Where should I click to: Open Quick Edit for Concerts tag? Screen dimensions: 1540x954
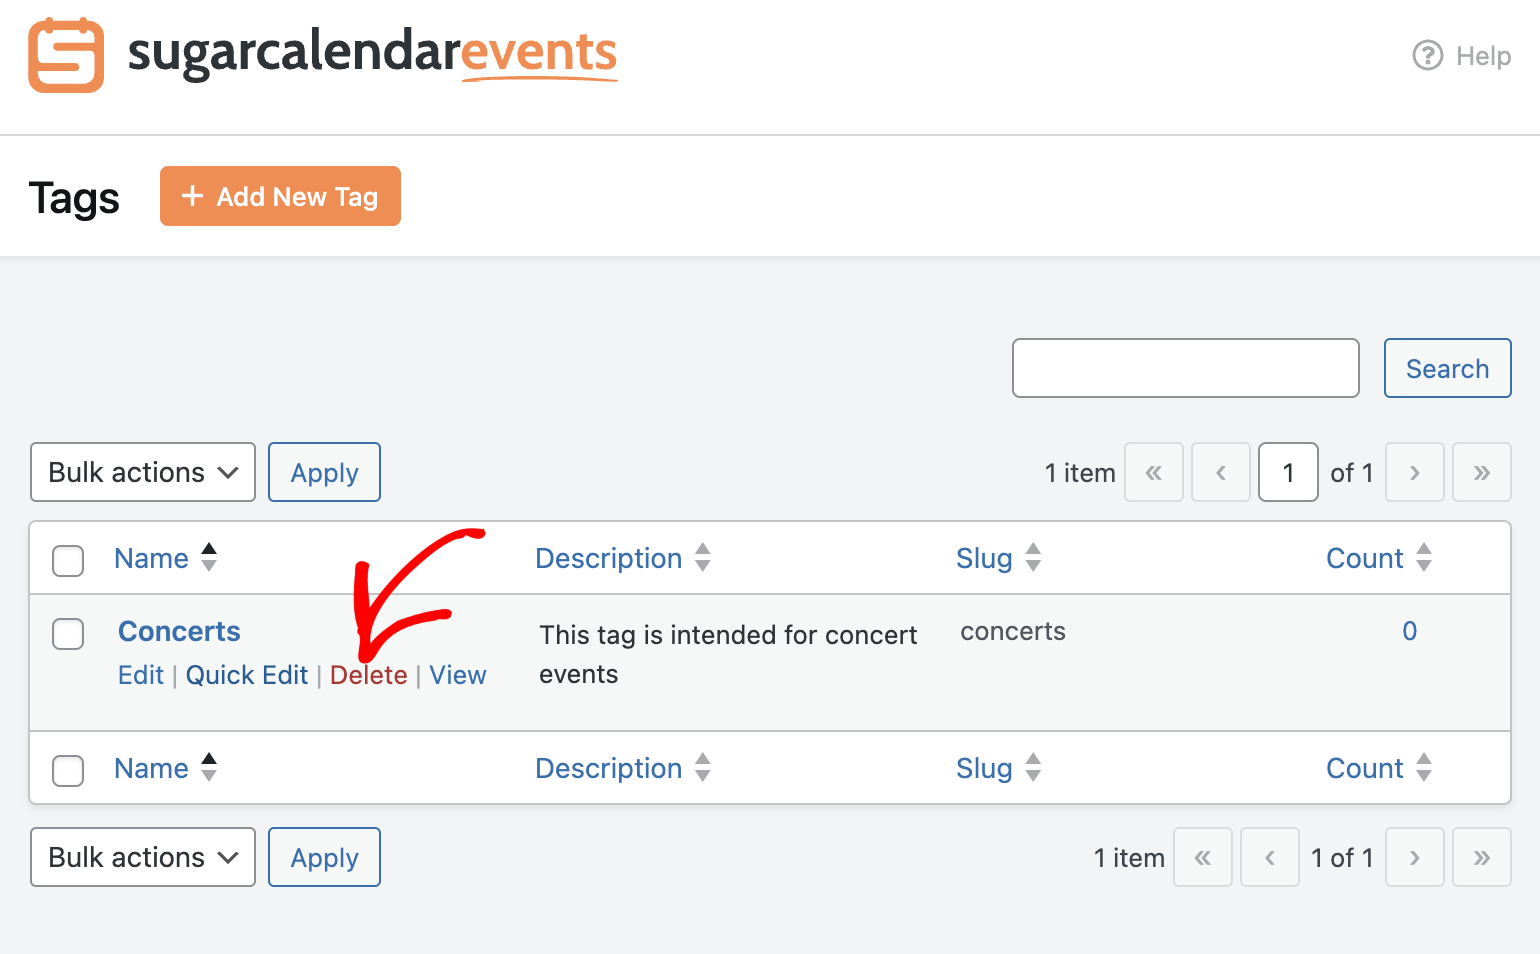tap(247, 675)
